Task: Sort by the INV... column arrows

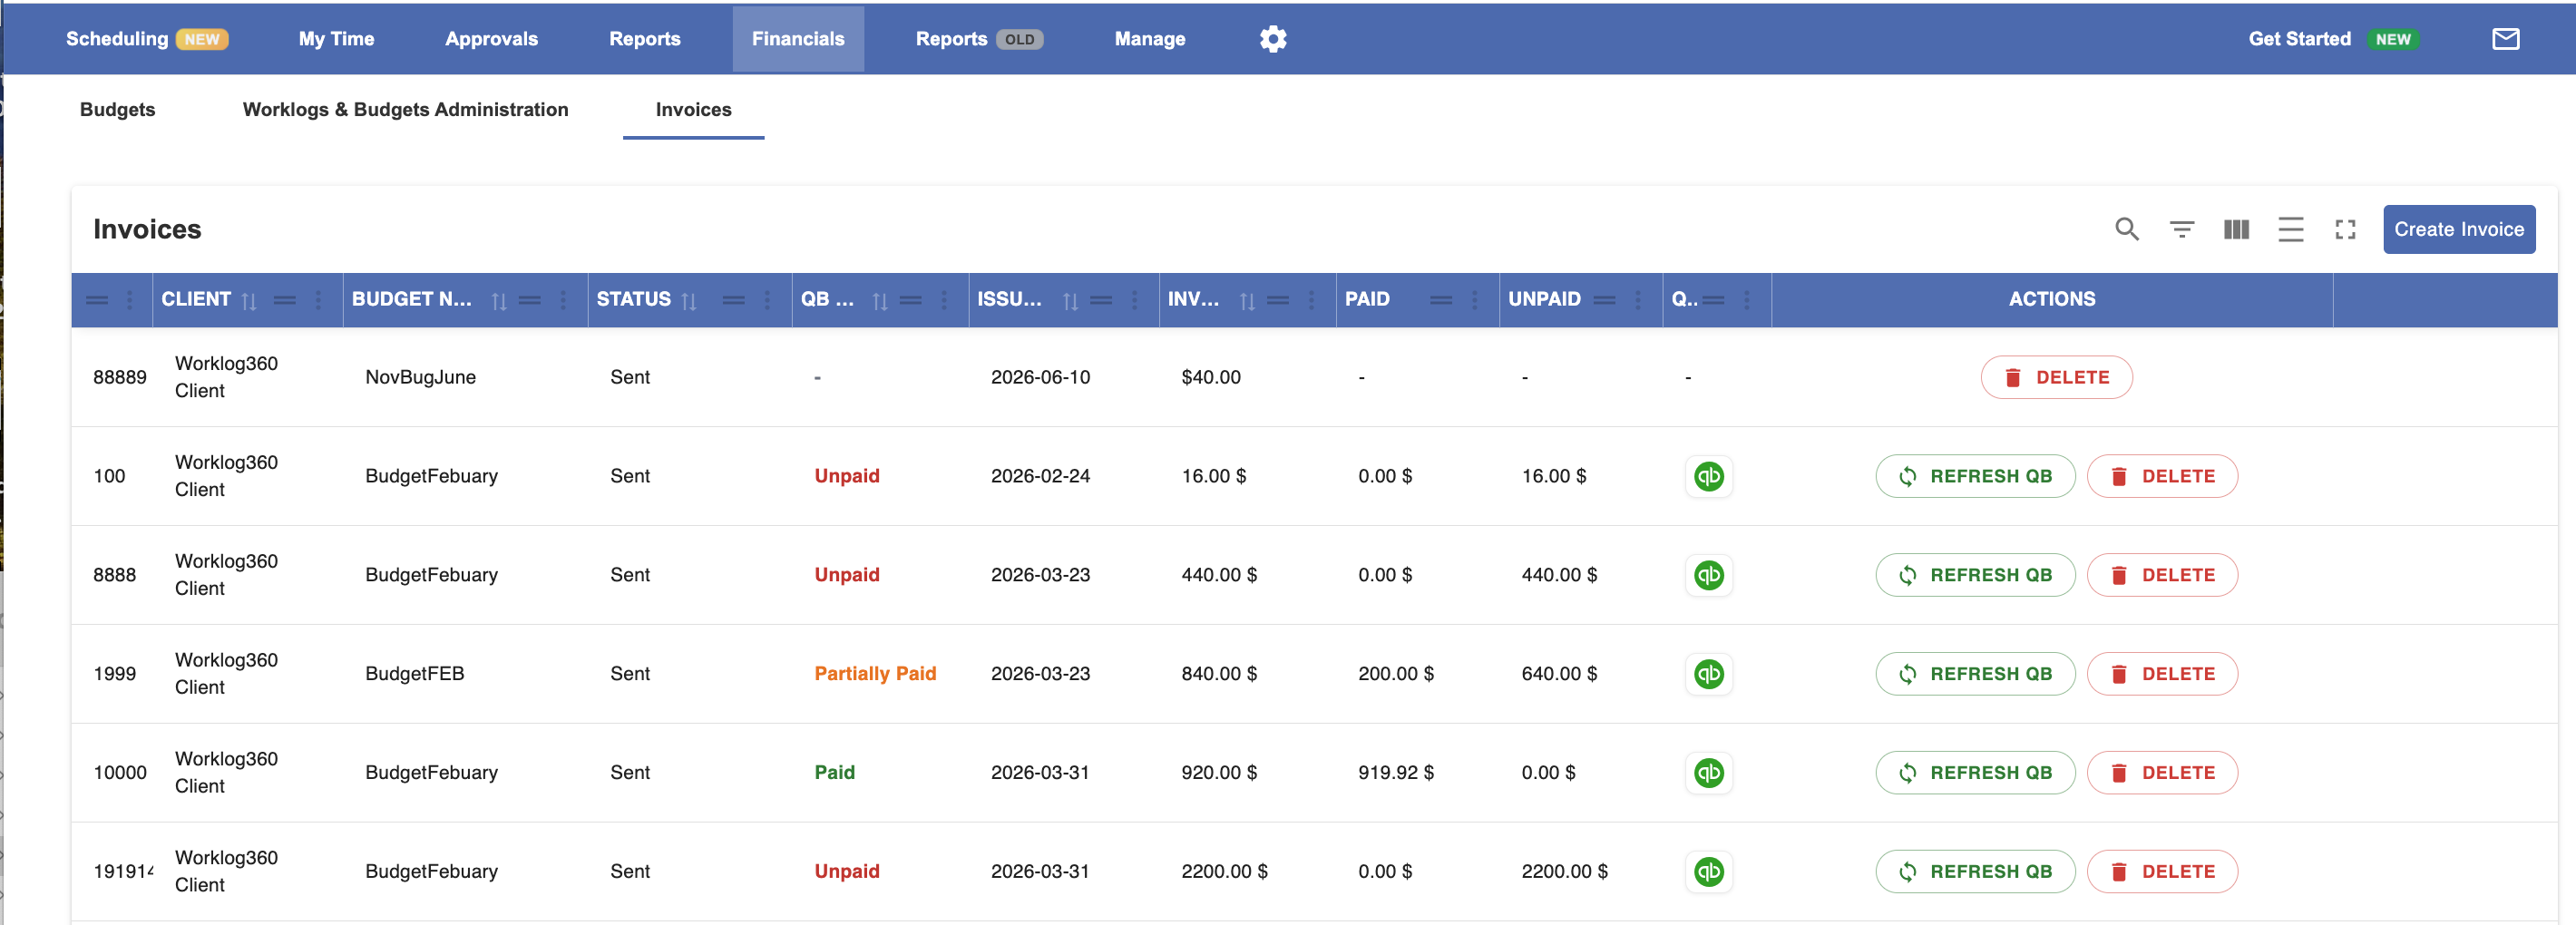Action: 1246,300
